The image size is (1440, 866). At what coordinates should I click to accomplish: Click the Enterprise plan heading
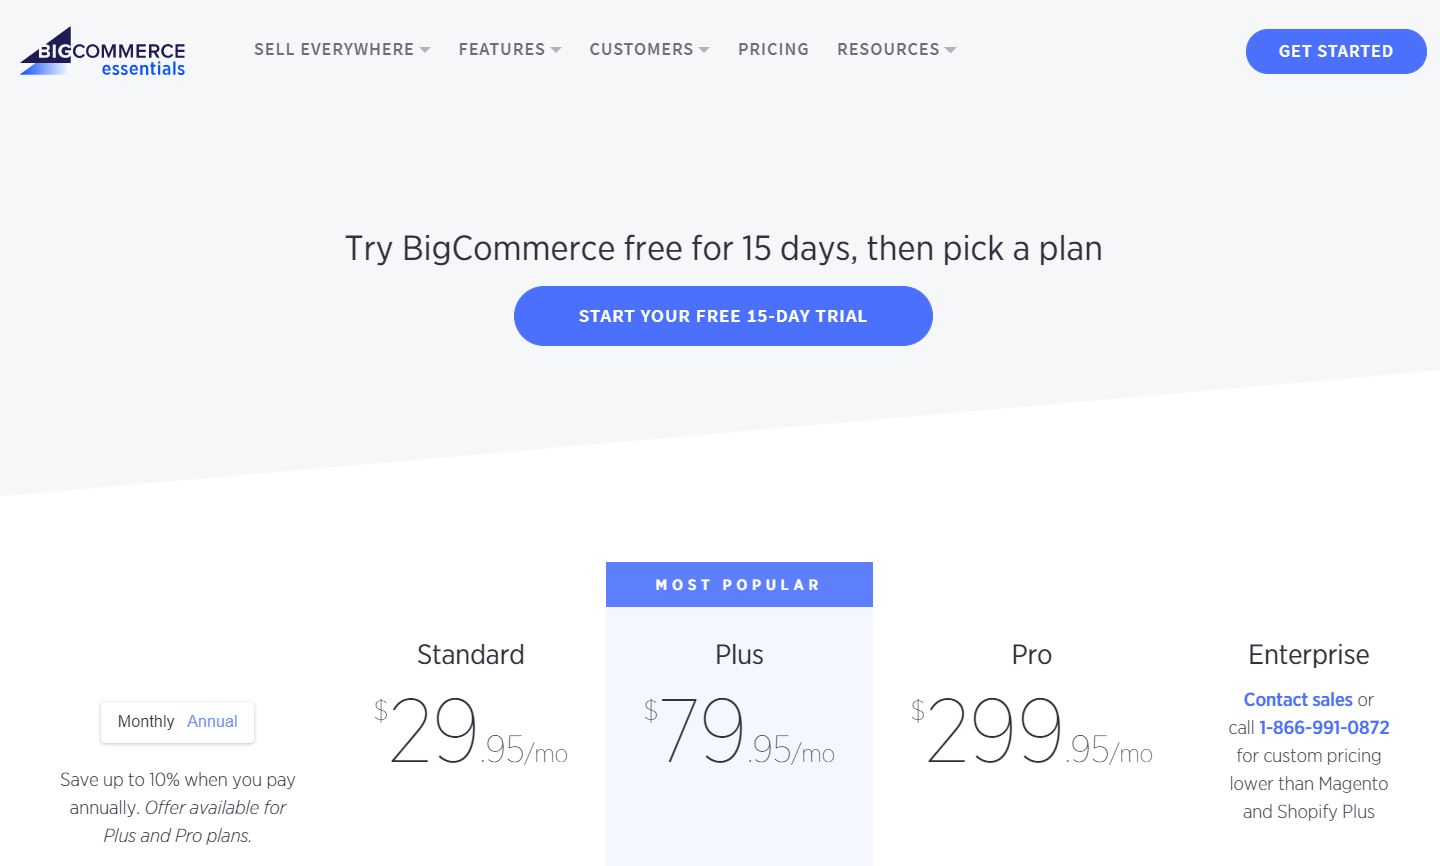(1308, 655)
